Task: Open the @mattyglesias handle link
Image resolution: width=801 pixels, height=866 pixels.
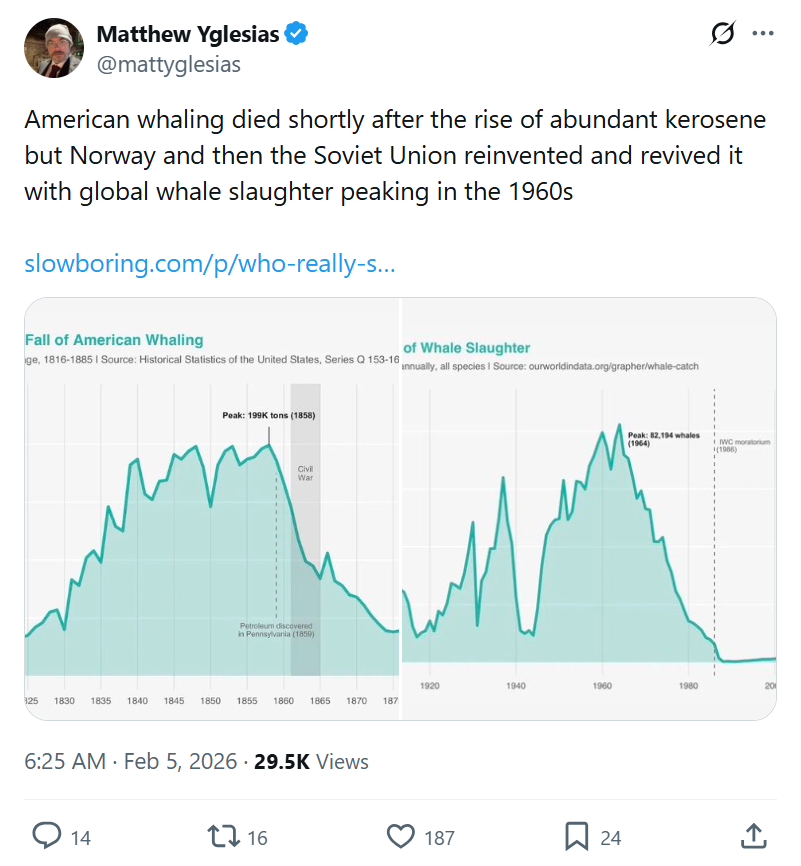Action: 168,65
